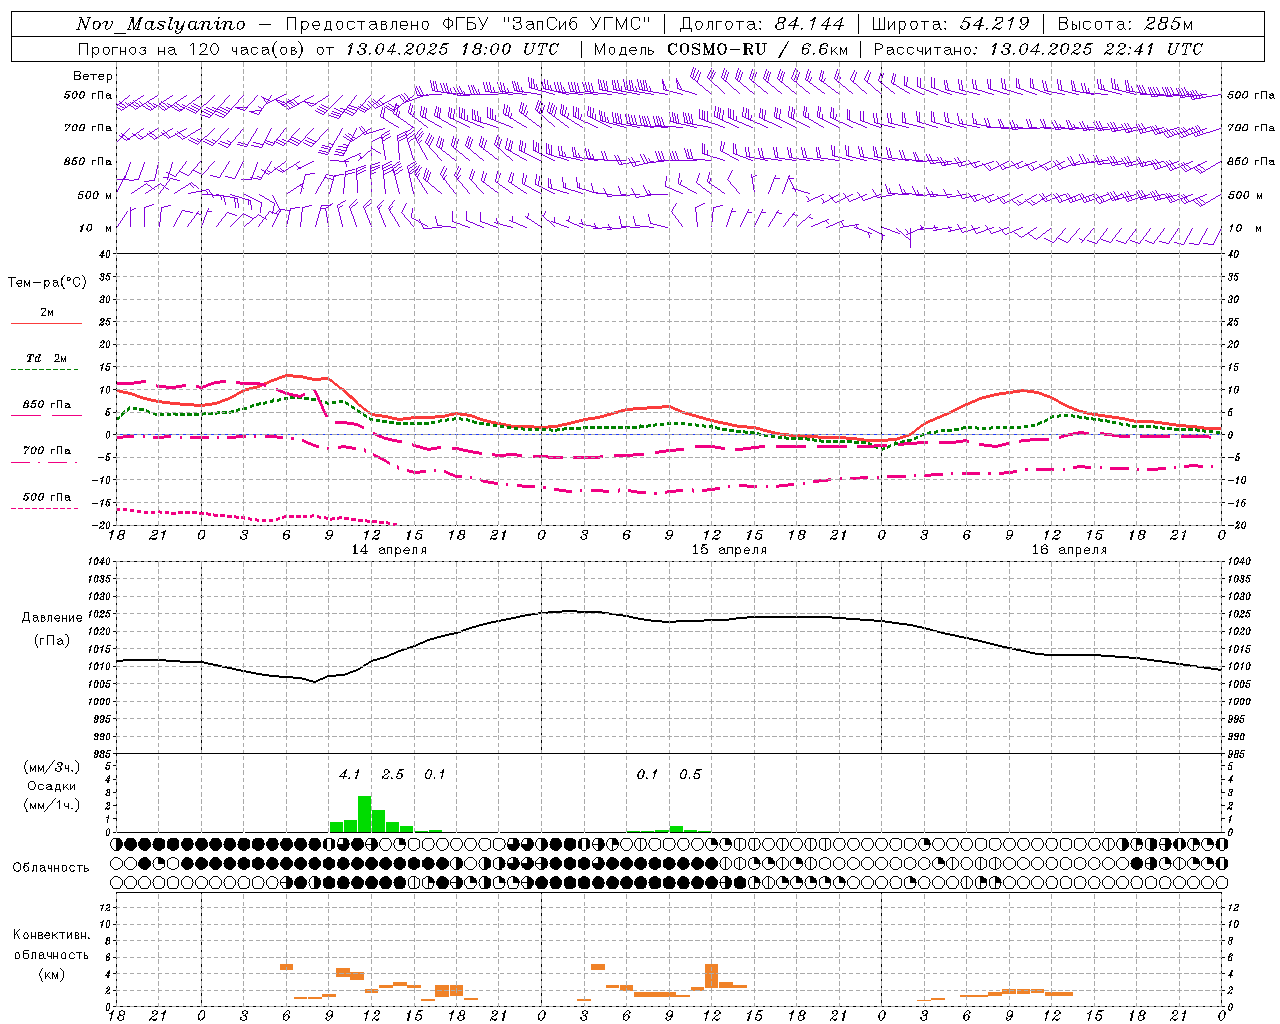Image resolution: width=1280 pixels, height=1024 pixels.
Task: Click the Облачность panel label
Action: 50,868
